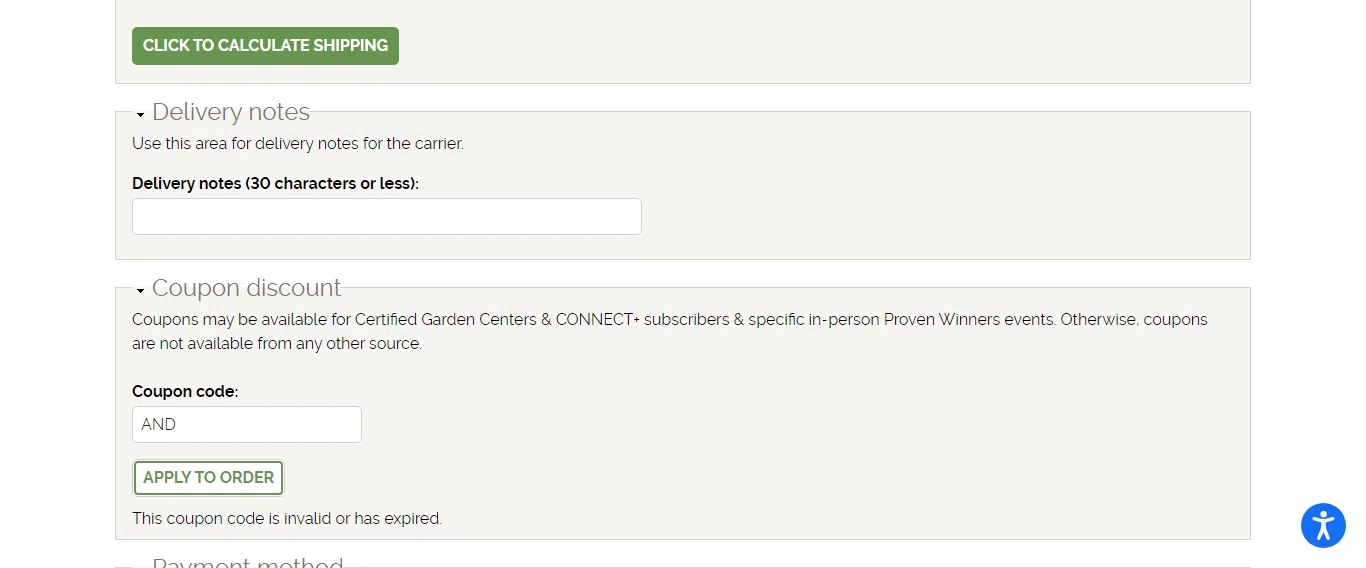
Task: Toggle the Payment method section heading
Action: [248, 563]
